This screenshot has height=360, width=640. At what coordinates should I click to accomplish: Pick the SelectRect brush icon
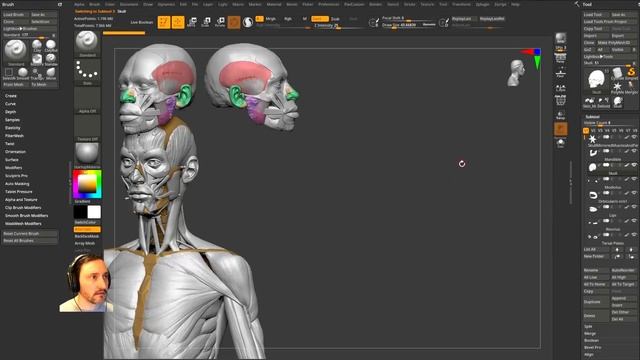click(9, 73)
